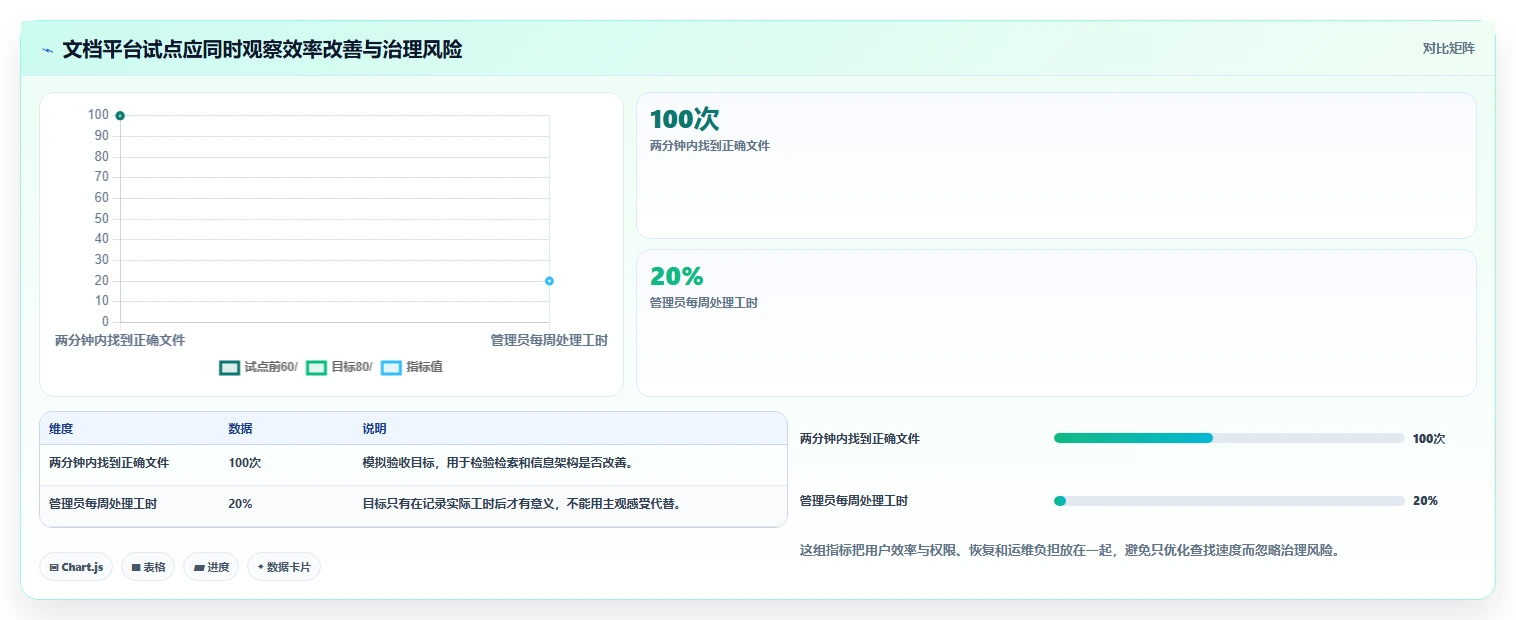Image resolution: width=1516 pixels, height=620 pixels.
Task: Click the 维度 table column header
Action: point(61,429)
